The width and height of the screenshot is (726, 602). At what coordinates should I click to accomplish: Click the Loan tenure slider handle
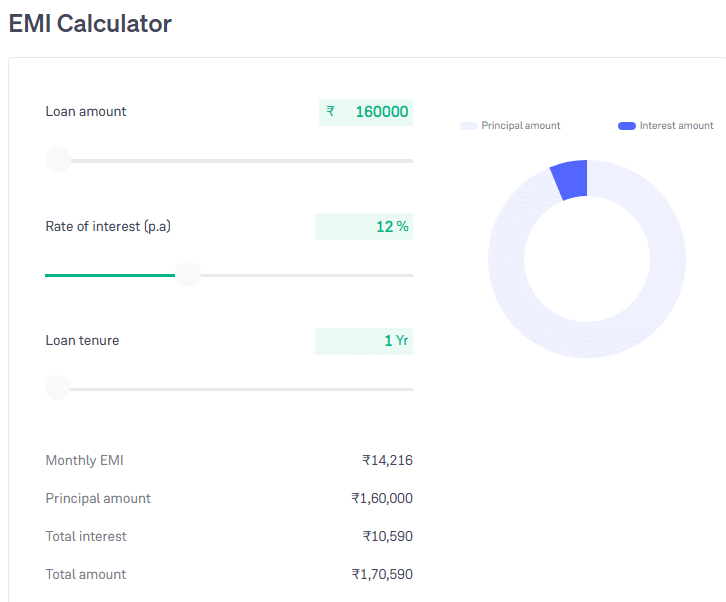(58, 388)
